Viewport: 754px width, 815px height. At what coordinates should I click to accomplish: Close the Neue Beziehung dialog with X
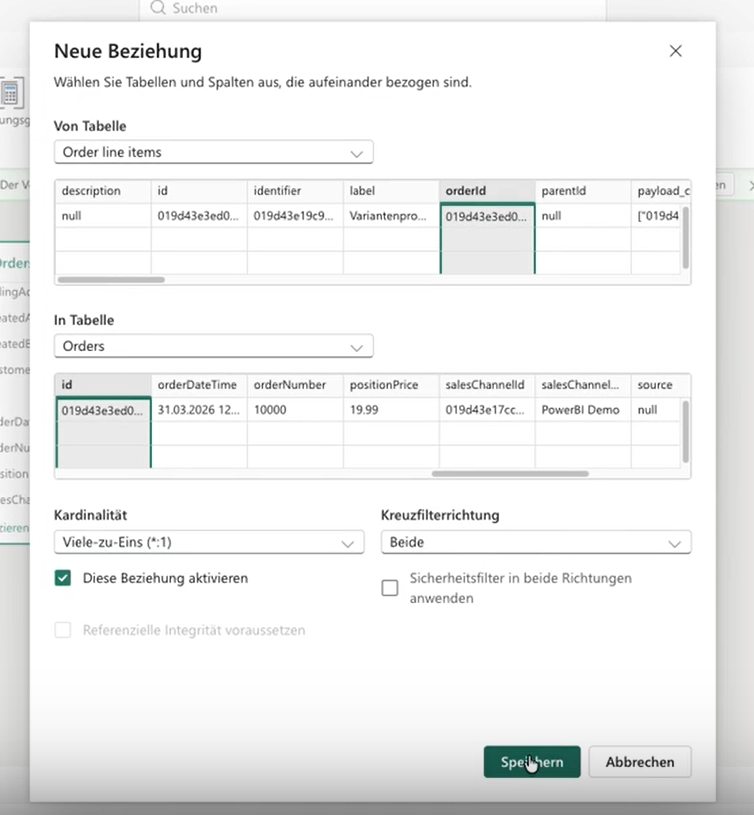(x=675, y=51)
